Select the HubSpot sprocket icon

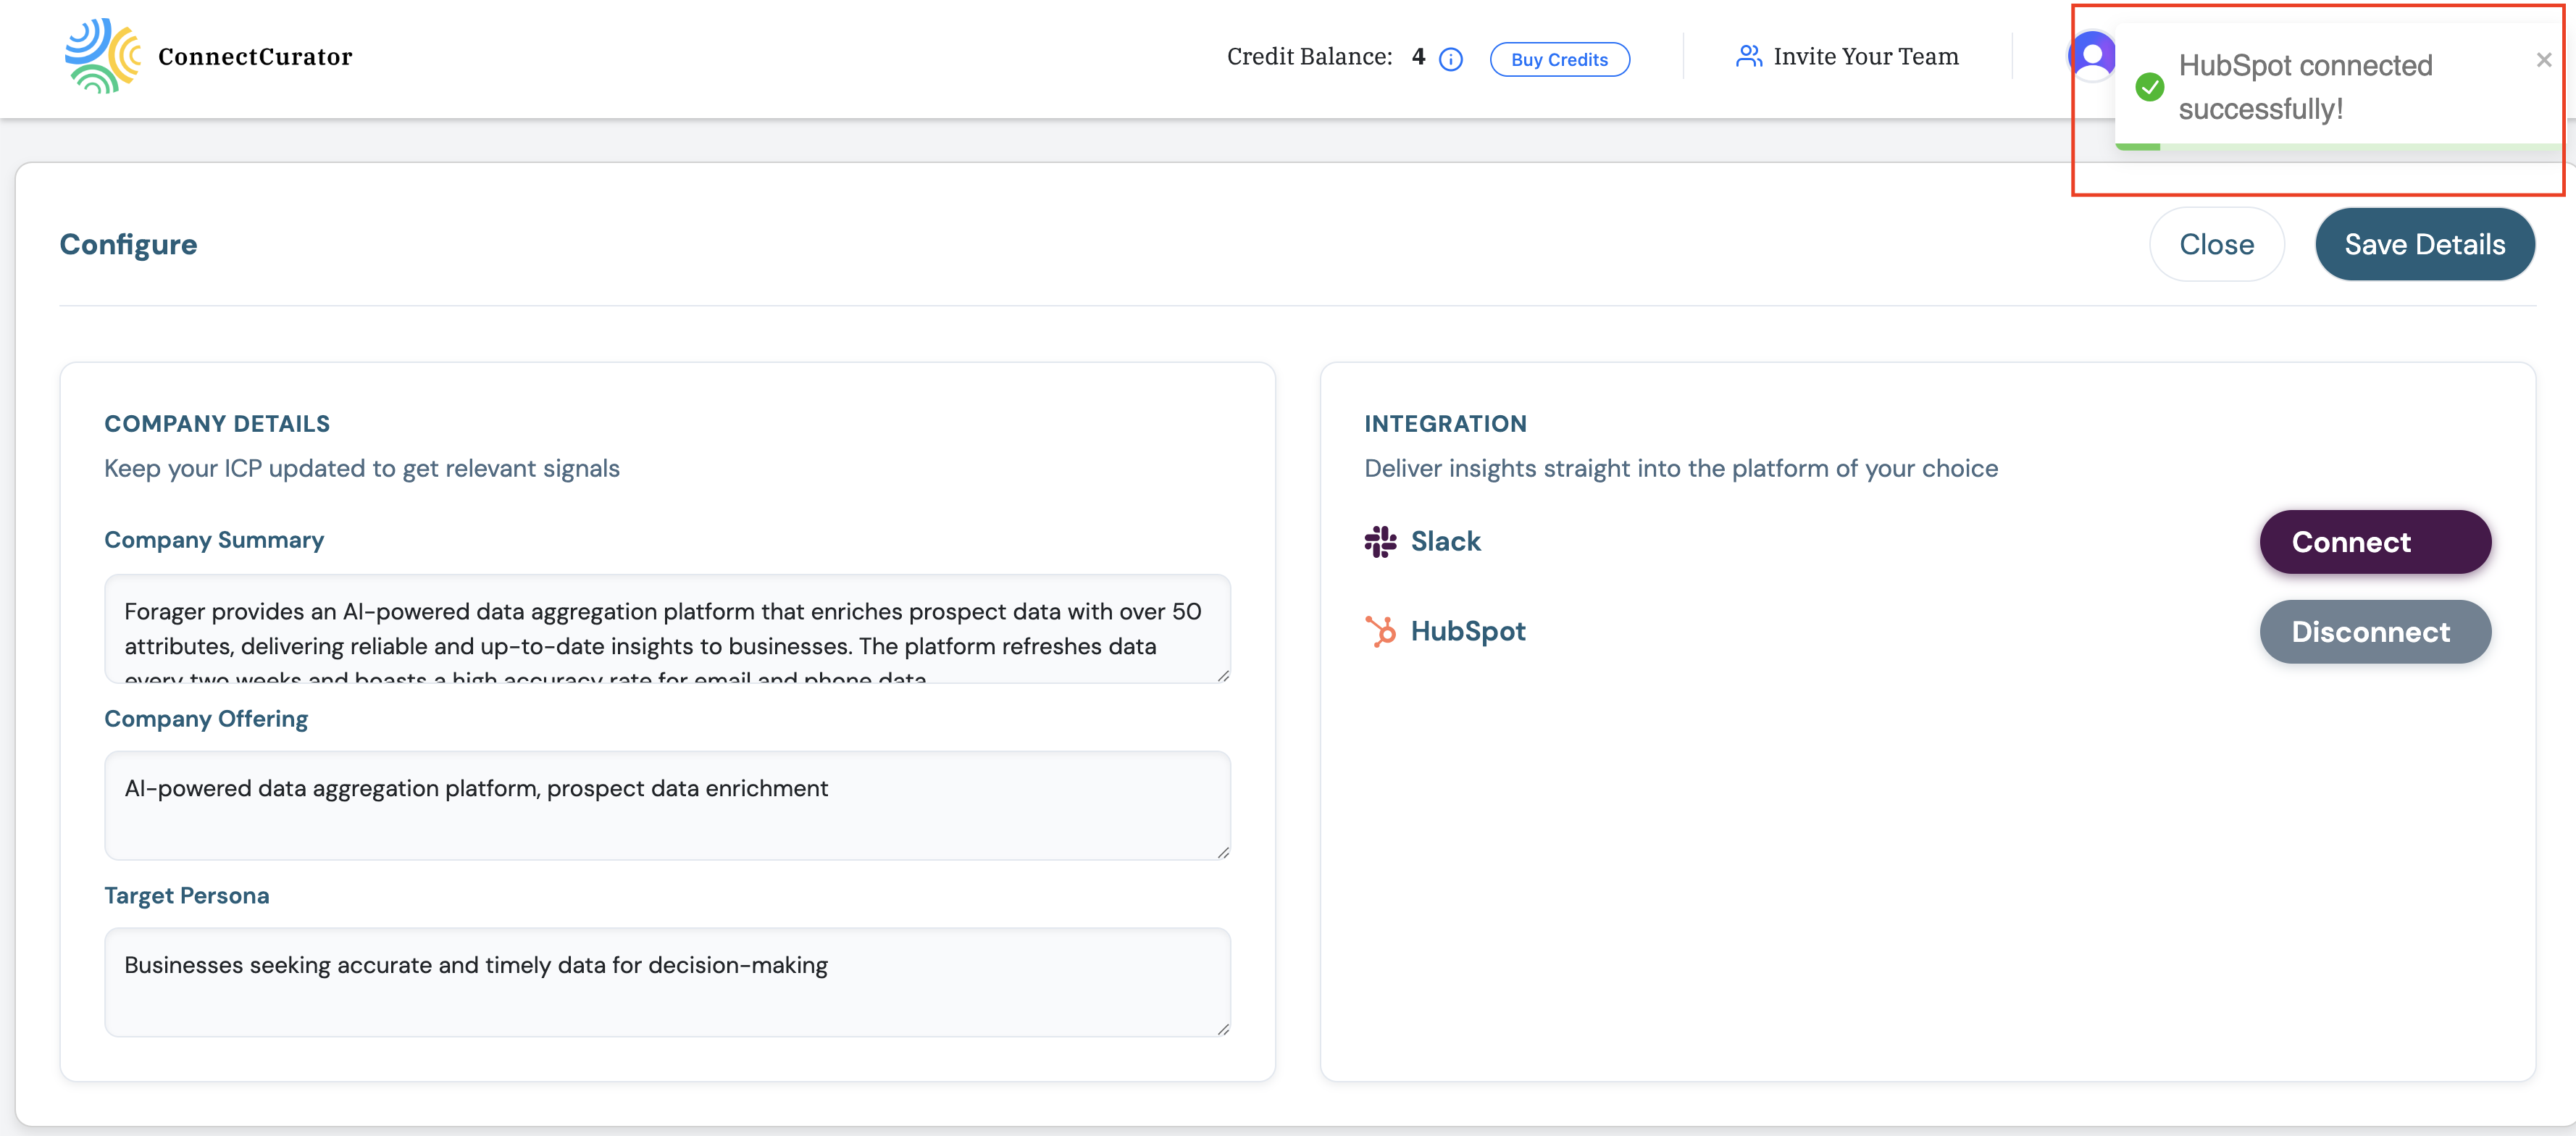(x=1381, y=630)
